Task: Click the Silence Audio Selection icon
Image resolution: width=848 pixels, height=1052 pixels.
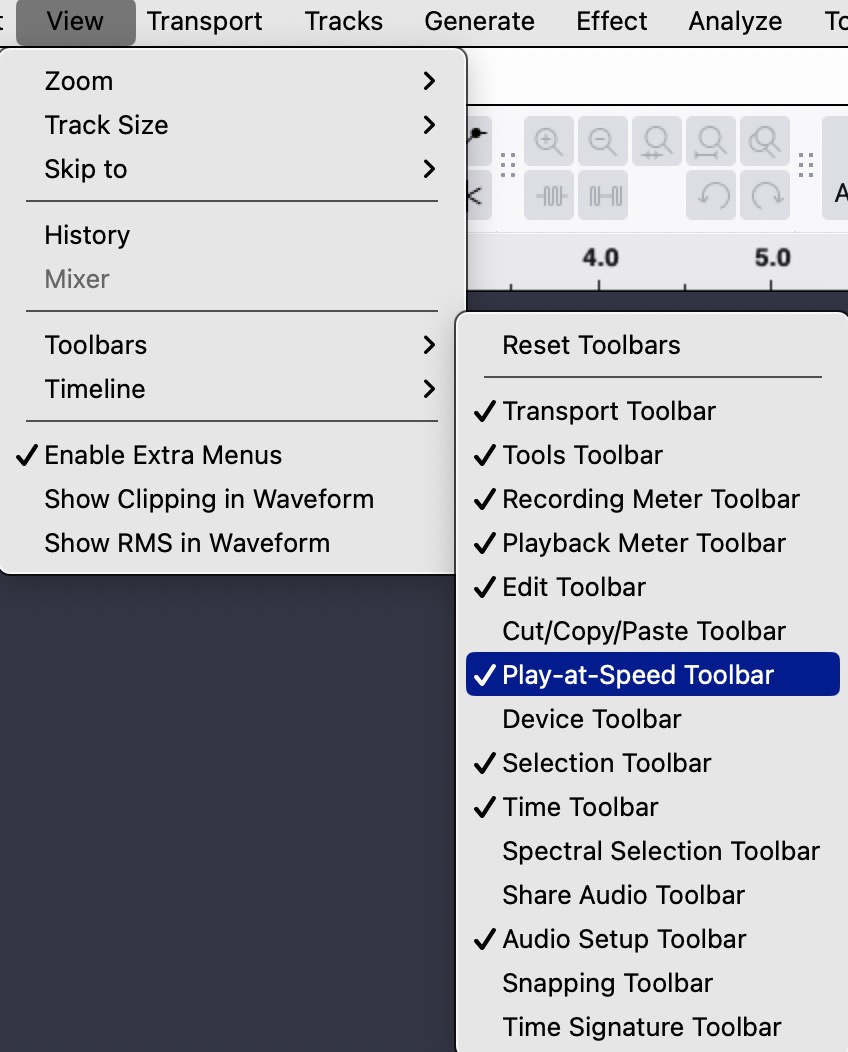Action: click(x=602, y=196)
